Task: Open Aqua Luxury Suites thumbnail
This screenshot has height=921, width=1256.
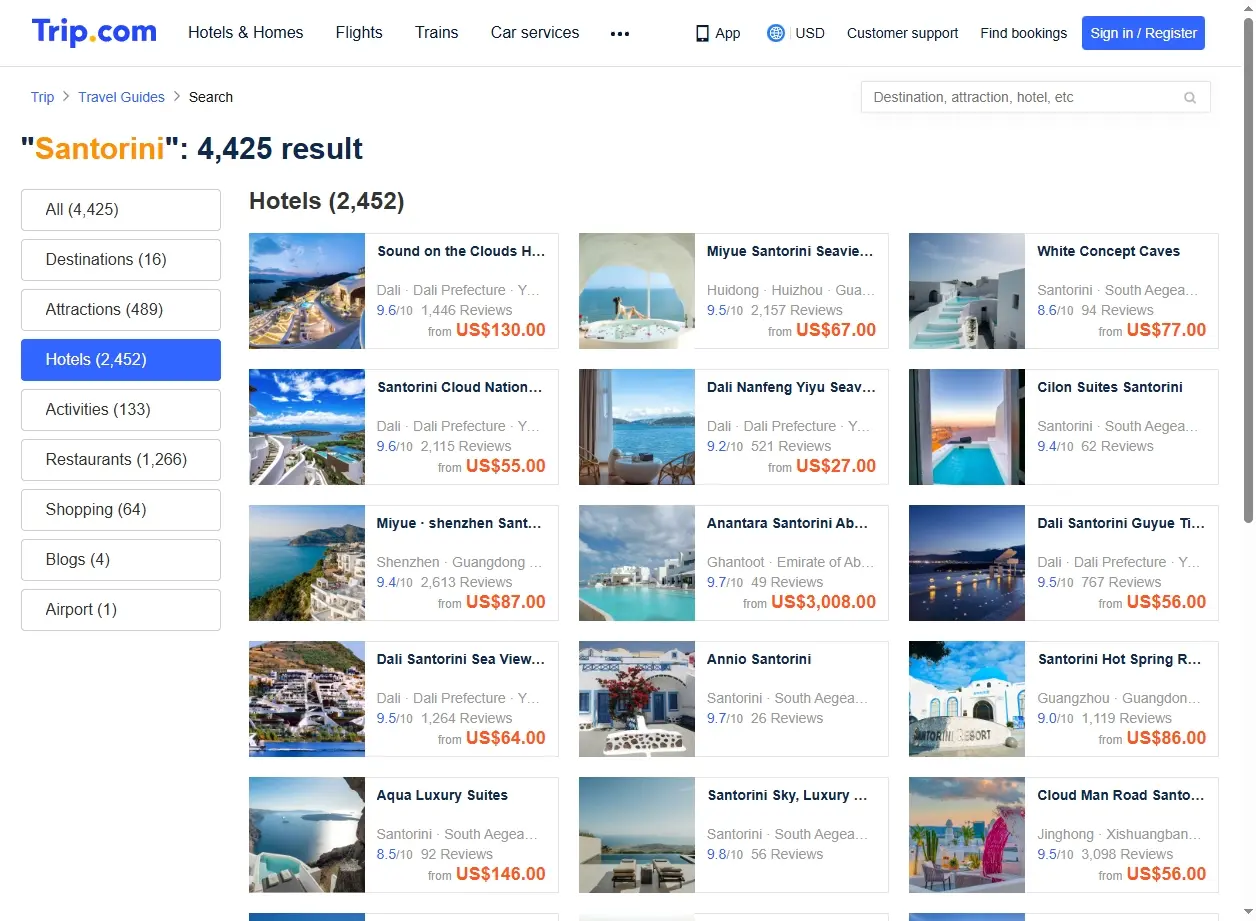Action: click(307, 835)
